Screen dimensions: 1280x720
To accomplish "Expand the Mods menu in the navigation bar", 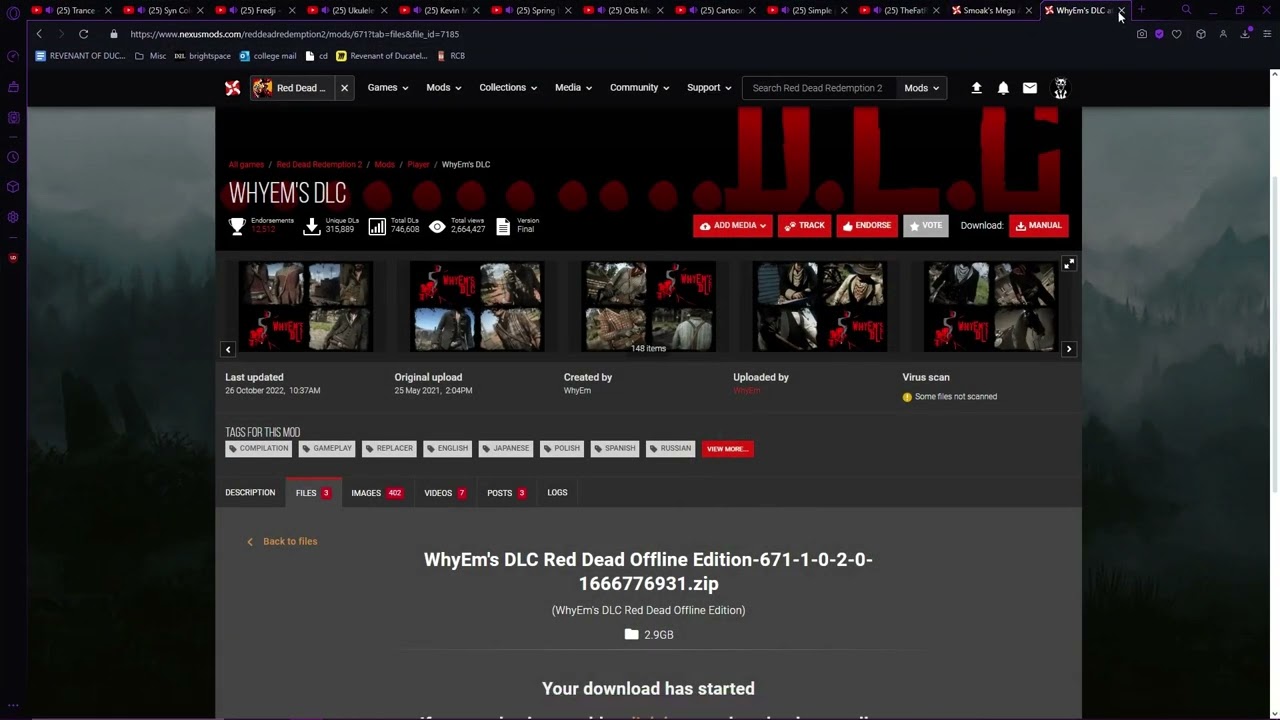I will click(x=444, y=88).
